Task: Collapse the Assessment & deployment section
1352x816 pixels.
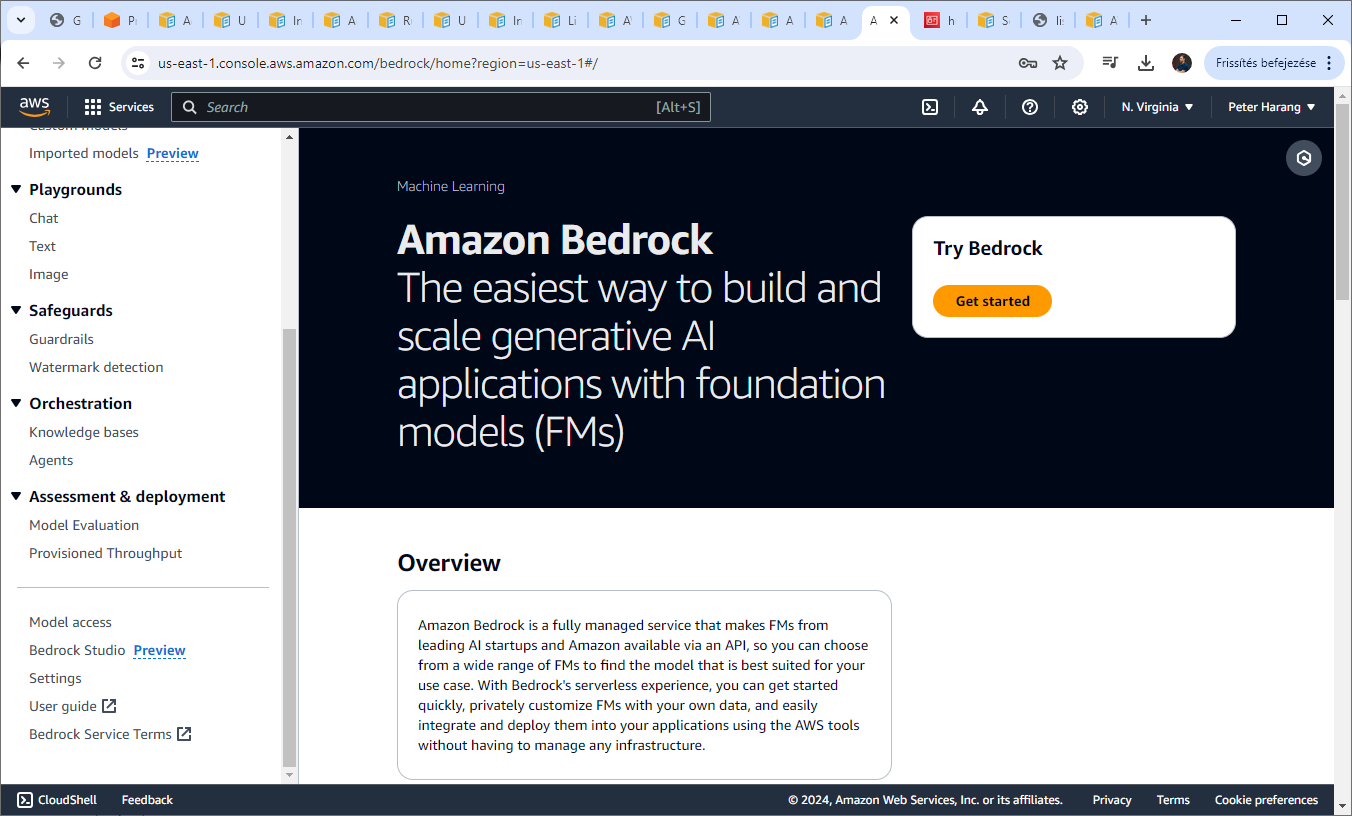Action: 16,496
